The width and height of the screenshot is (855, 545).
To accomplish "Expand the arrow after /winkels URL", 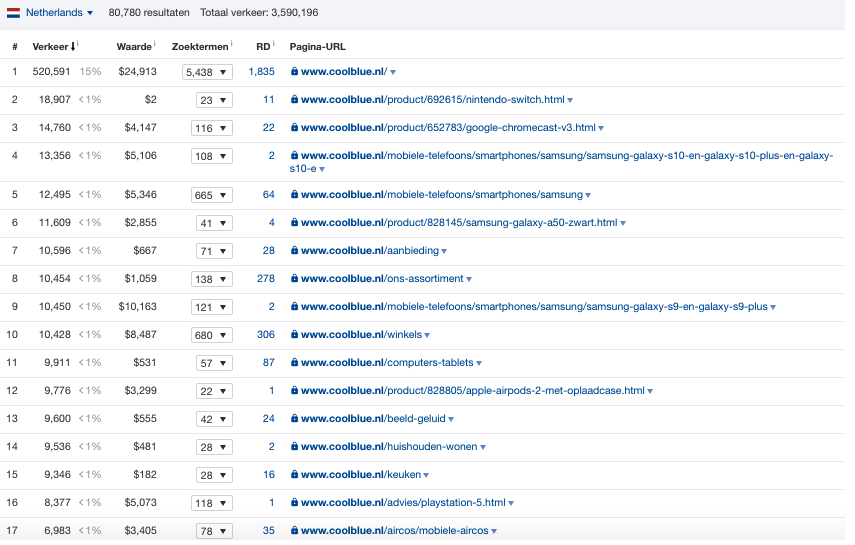I will [427, 336].
